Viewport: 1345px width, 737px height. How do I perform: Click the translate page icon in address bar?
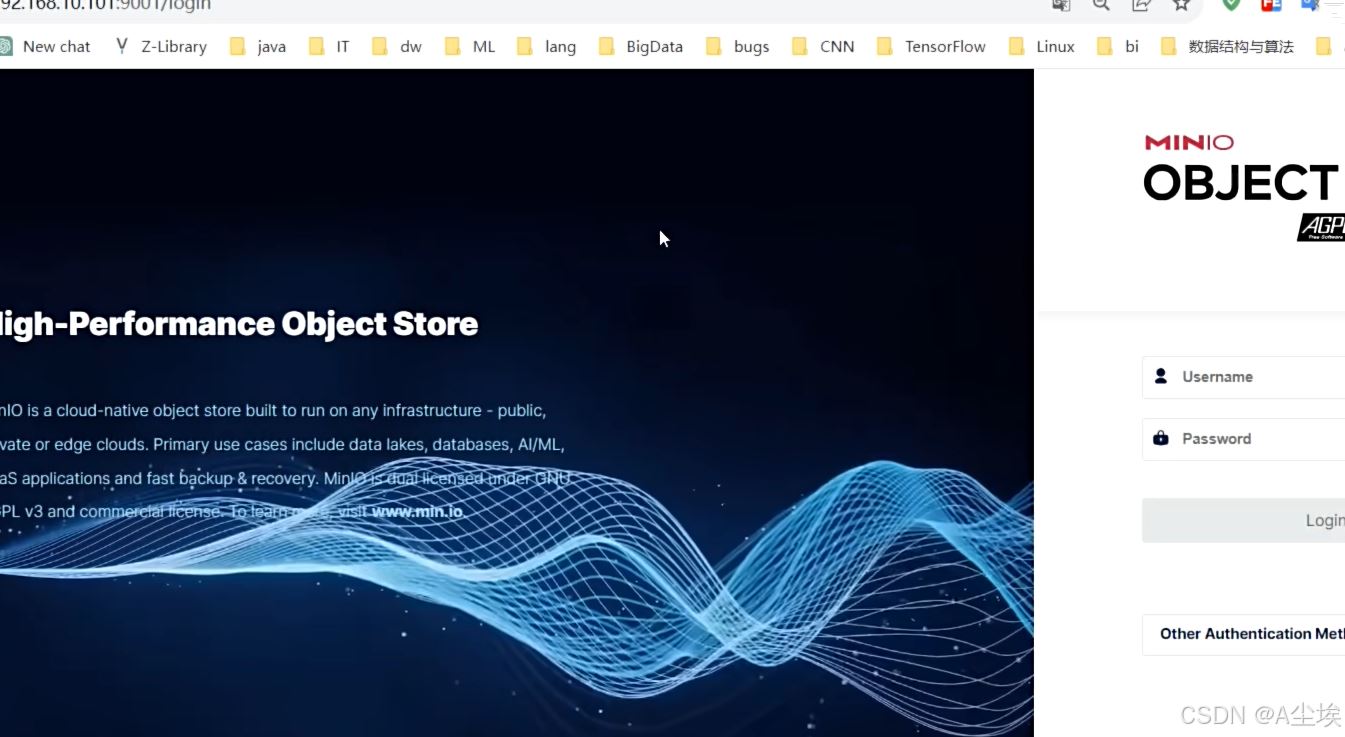[x=1061, y=5]
